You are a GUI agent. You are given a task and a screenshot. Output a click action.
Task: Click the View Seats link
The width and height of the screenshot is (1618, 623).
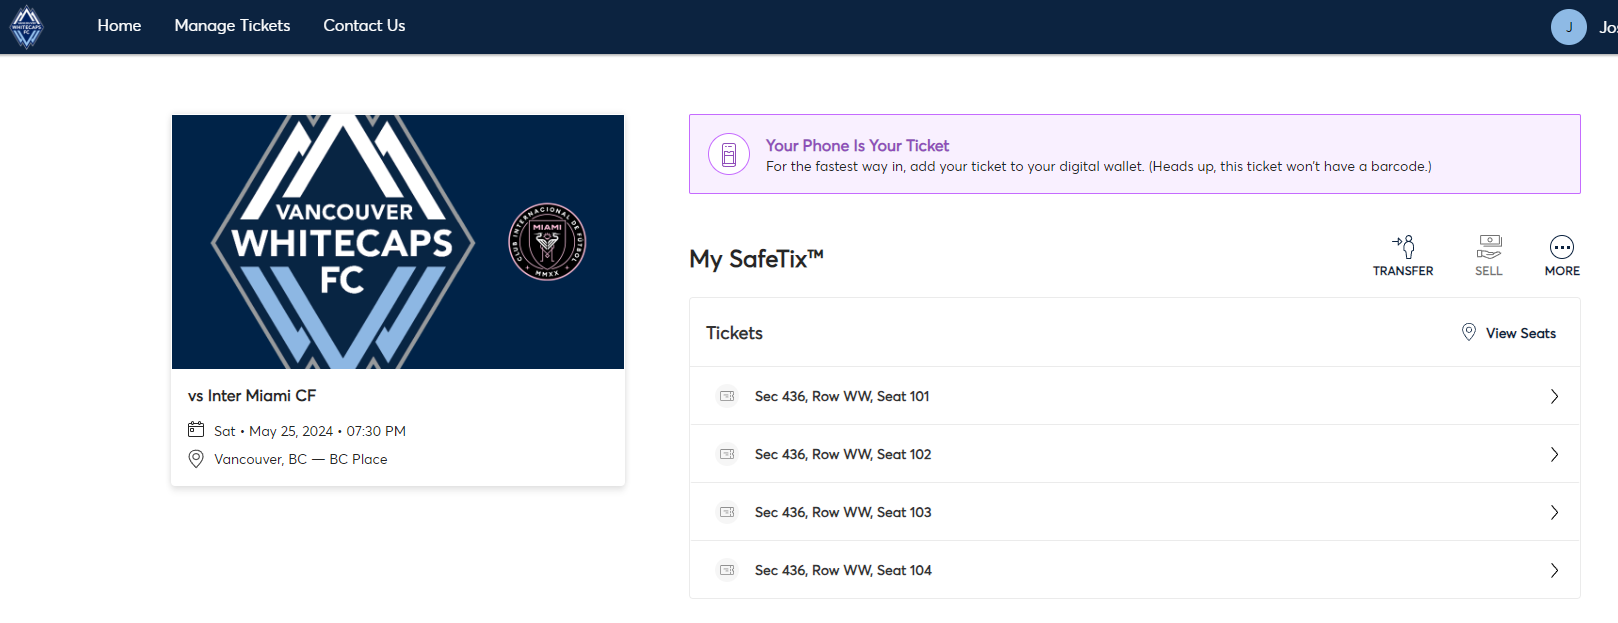coord(1520,333)
